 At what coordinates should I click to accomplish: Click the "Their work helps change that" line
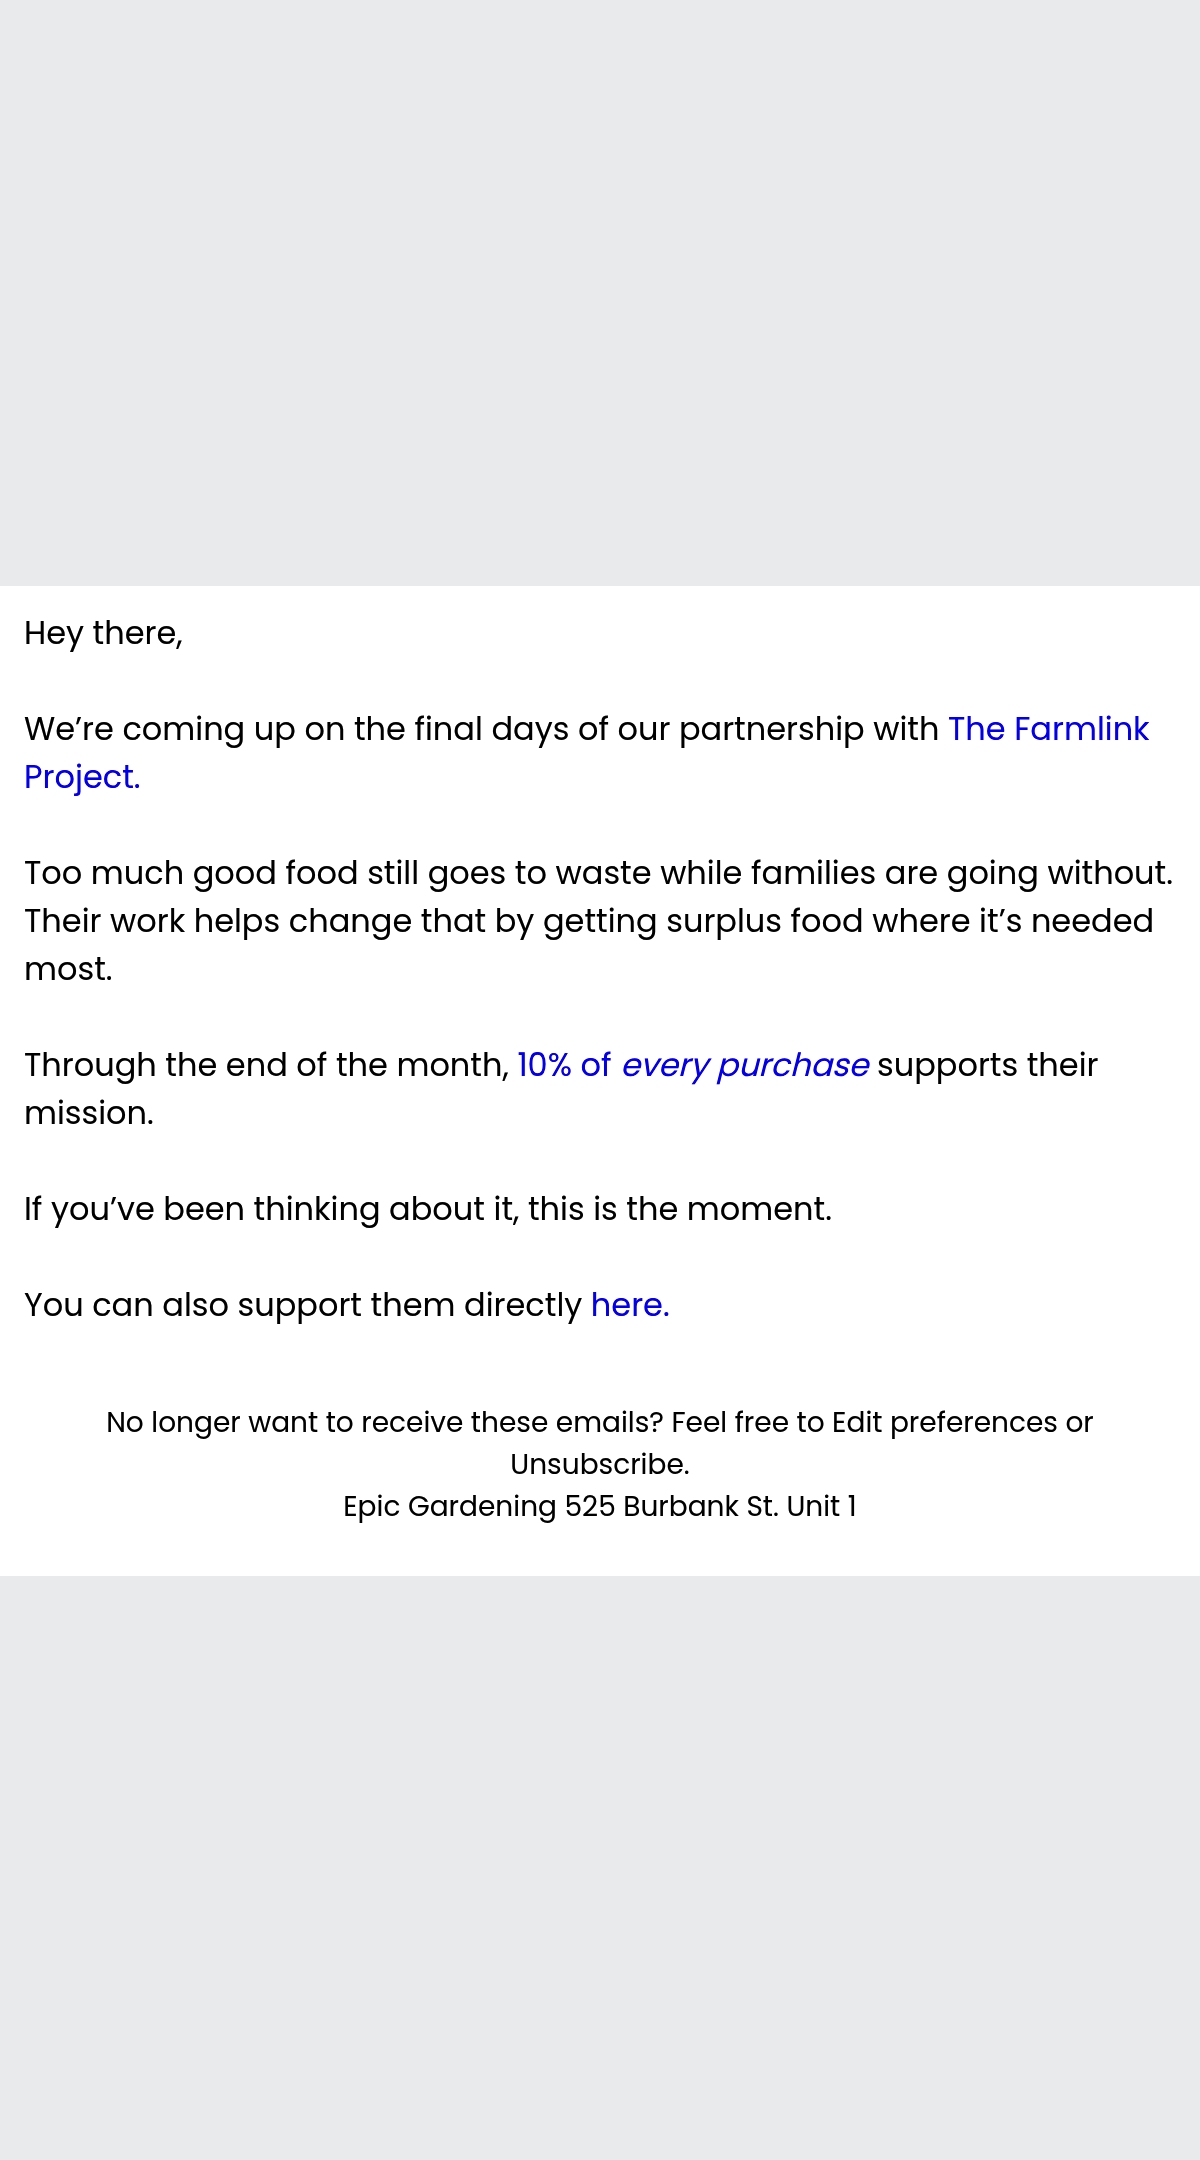tap(589, 921)
